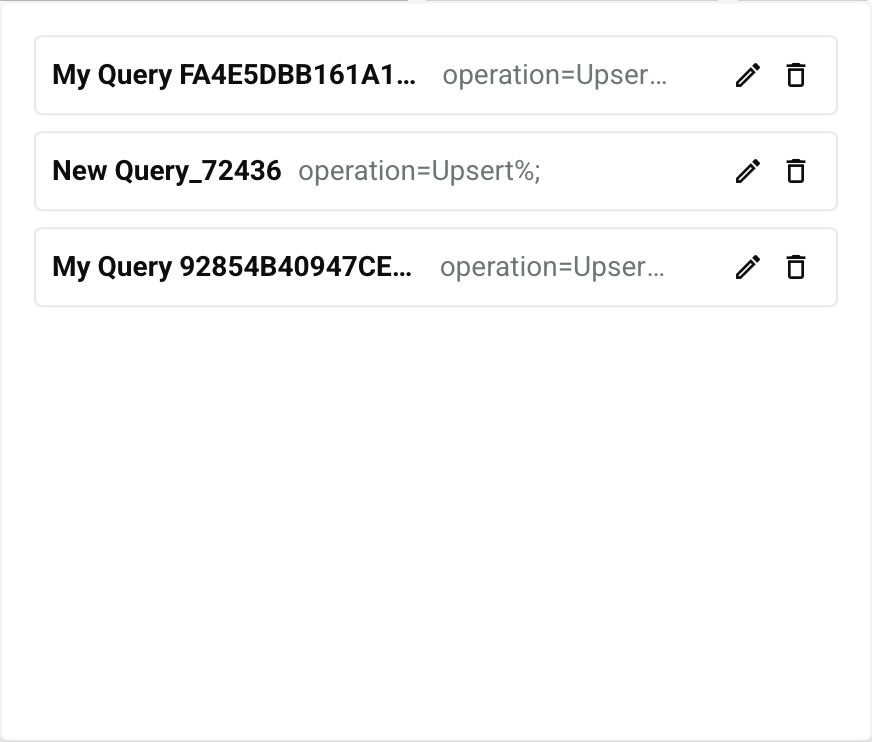Click the white list panel background area

tap(436, 500)
